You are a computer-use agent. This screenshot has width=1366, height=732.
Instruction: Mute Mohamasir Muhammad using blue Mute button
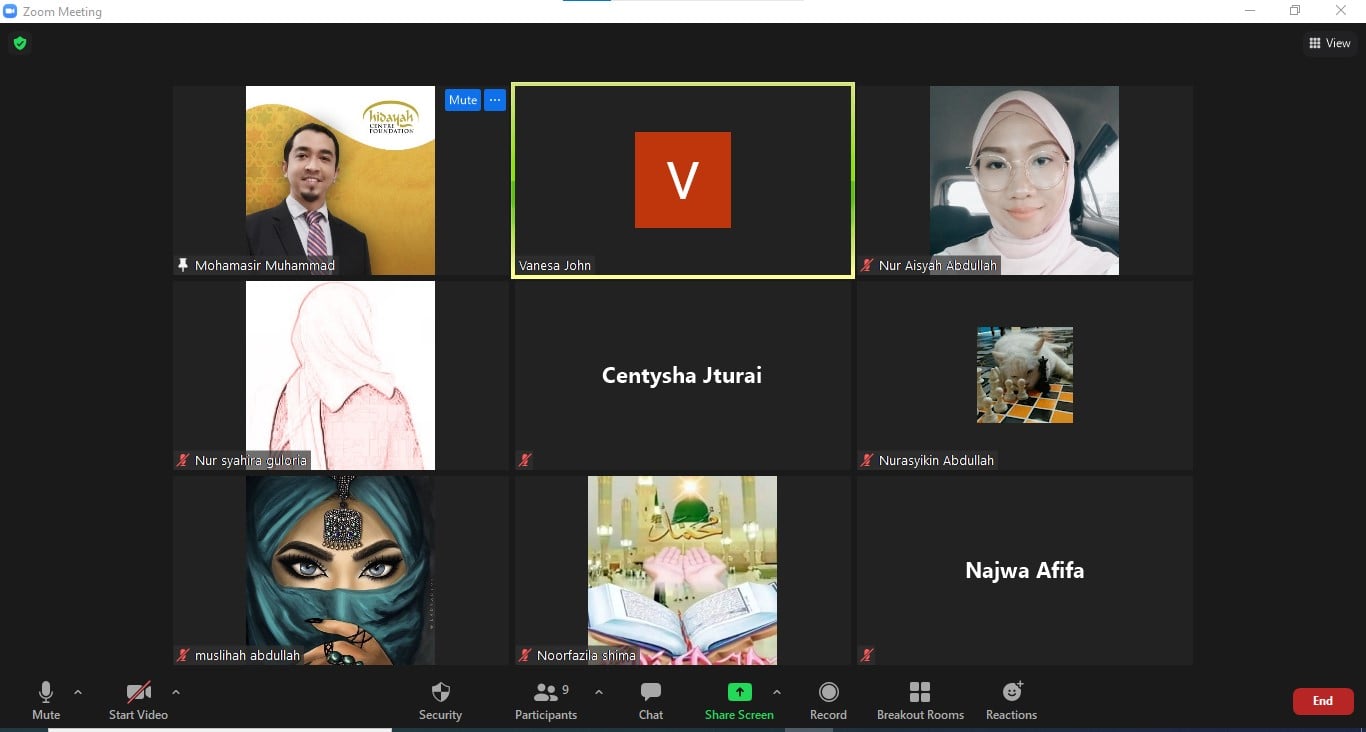463,100
